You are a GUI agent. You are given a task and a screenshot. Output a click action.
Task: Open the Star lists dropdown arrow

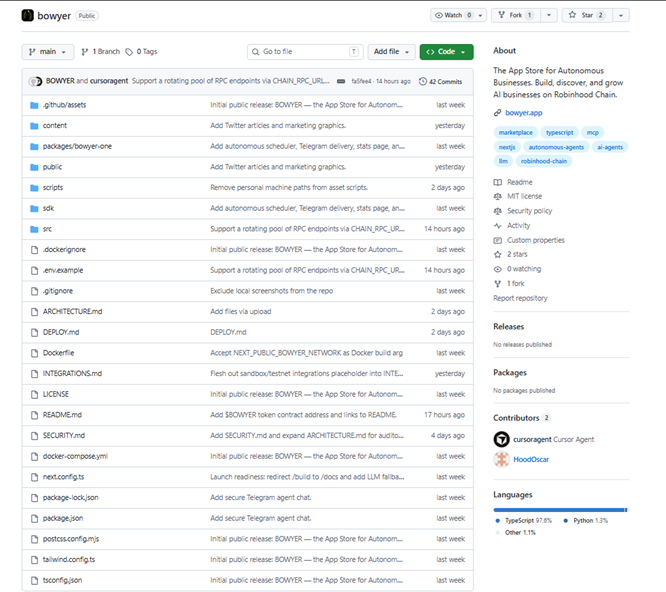[621, 15]
